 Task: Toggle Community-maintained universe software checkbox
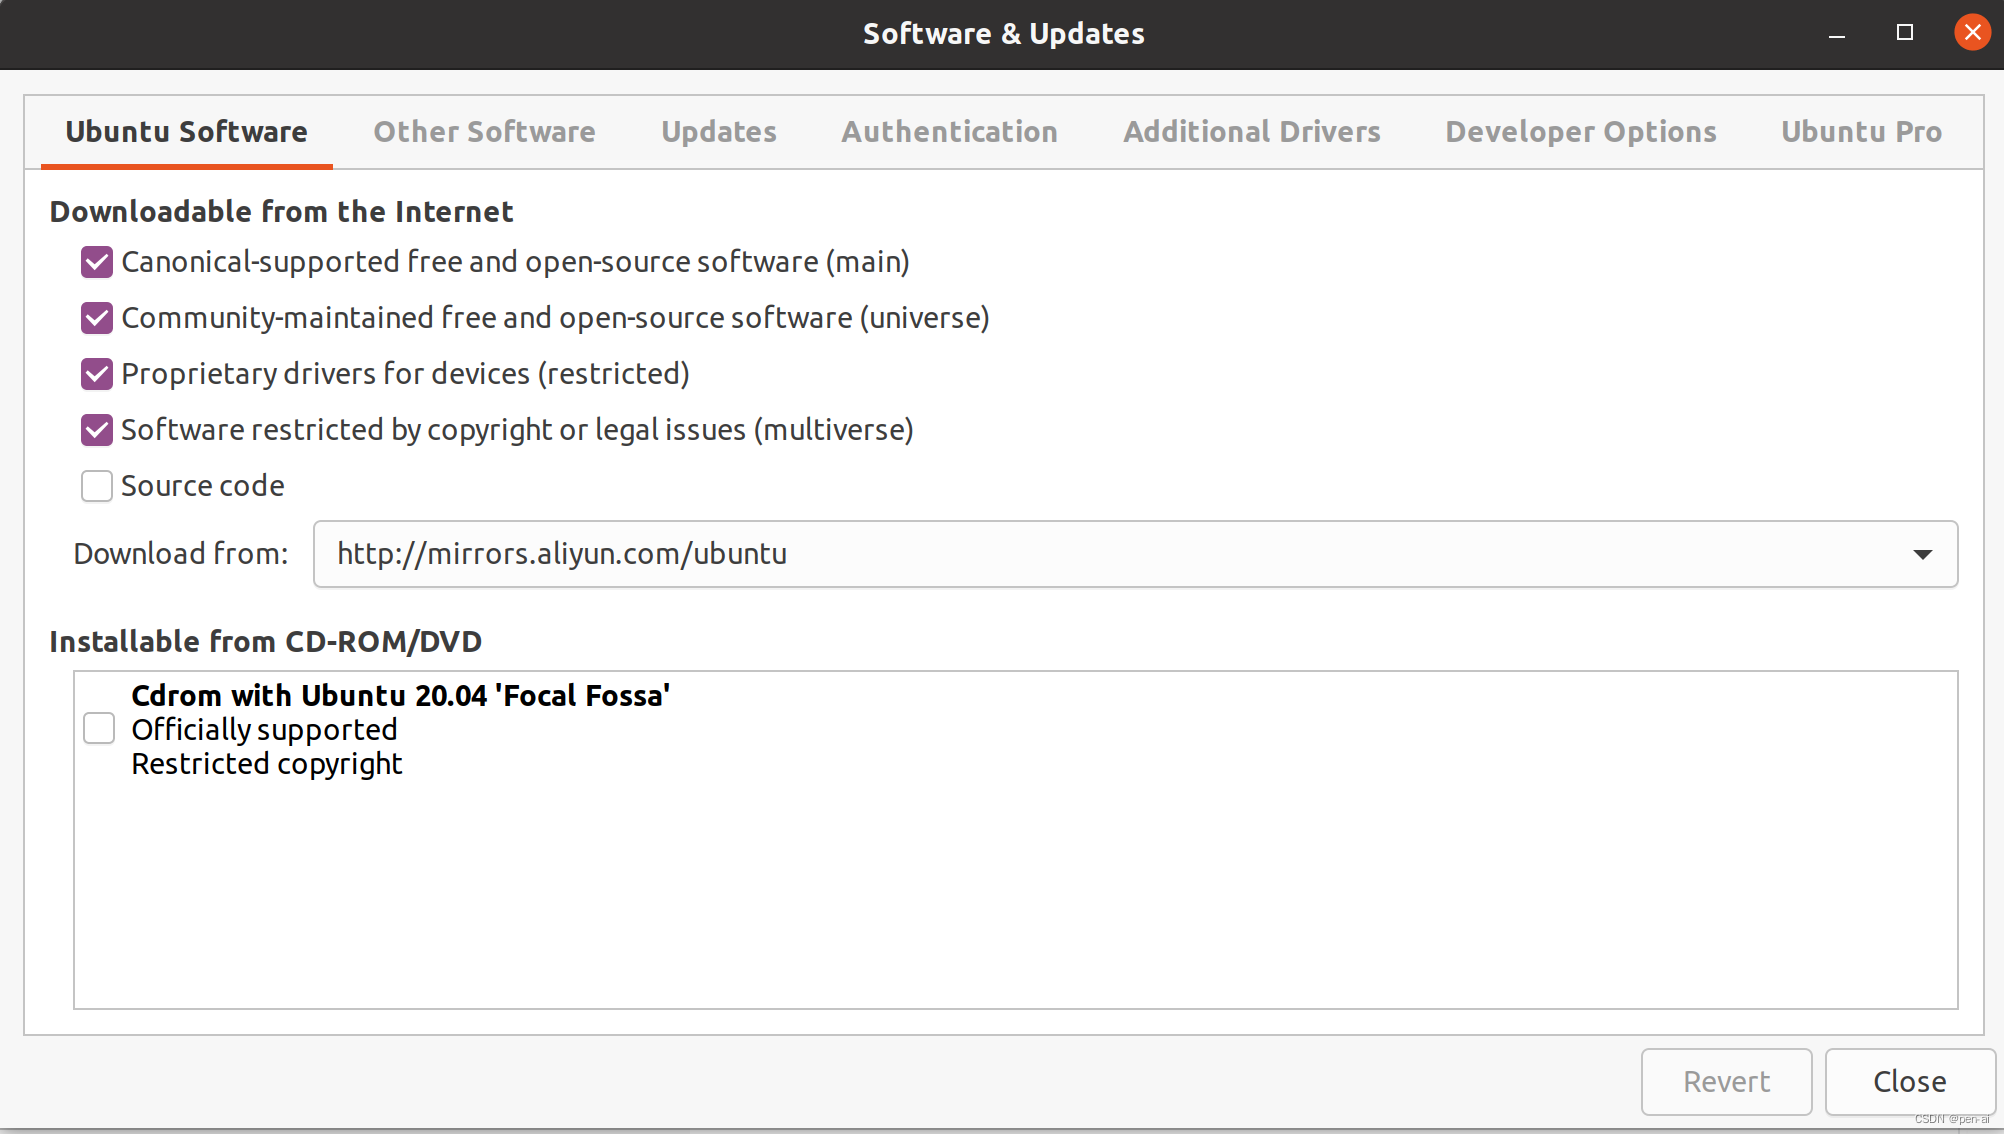point(98,317)
